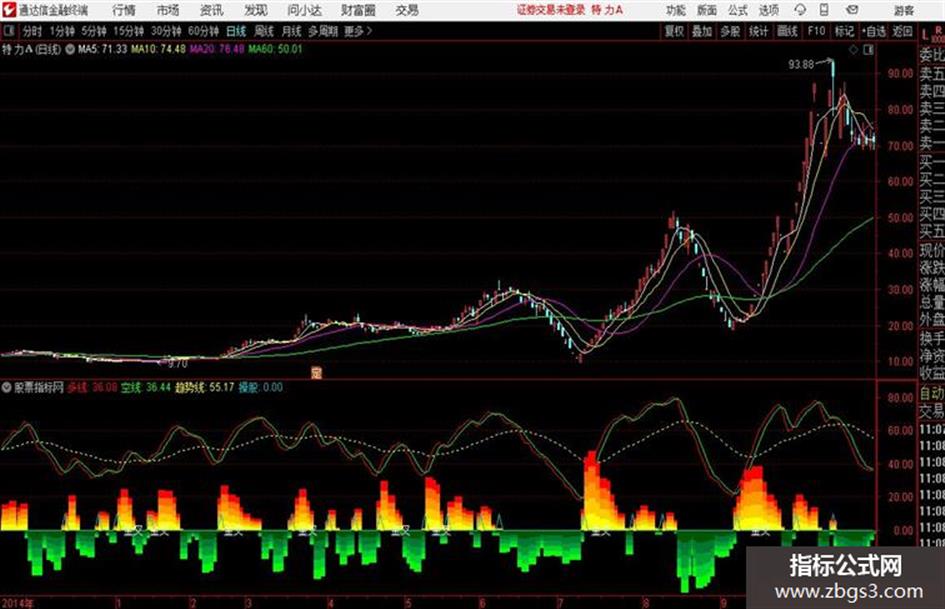Click the 游客 user label
The image size is (945, 609).
[903, 10]
